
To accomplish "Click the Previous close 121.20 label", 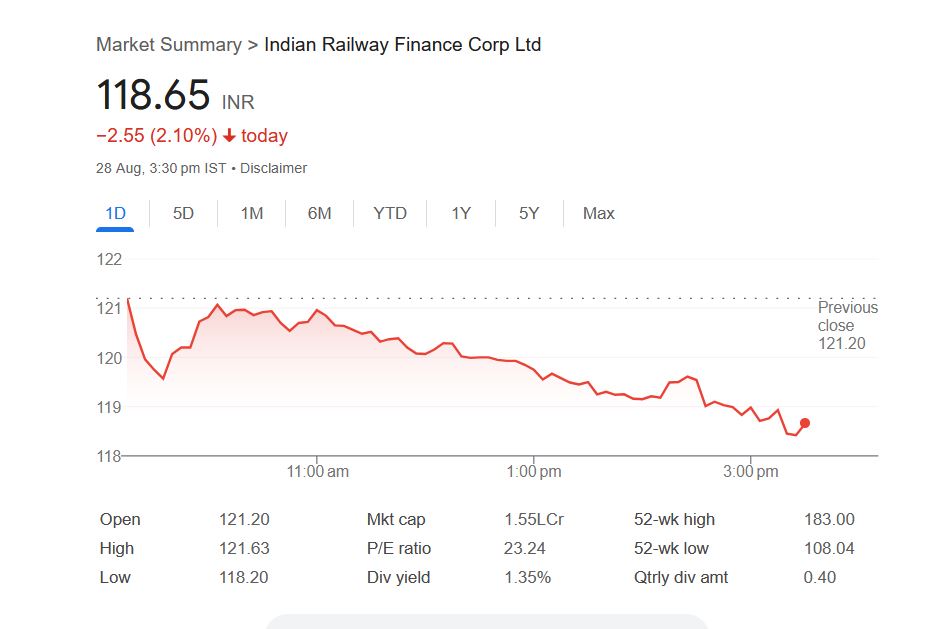I will 847,325.
